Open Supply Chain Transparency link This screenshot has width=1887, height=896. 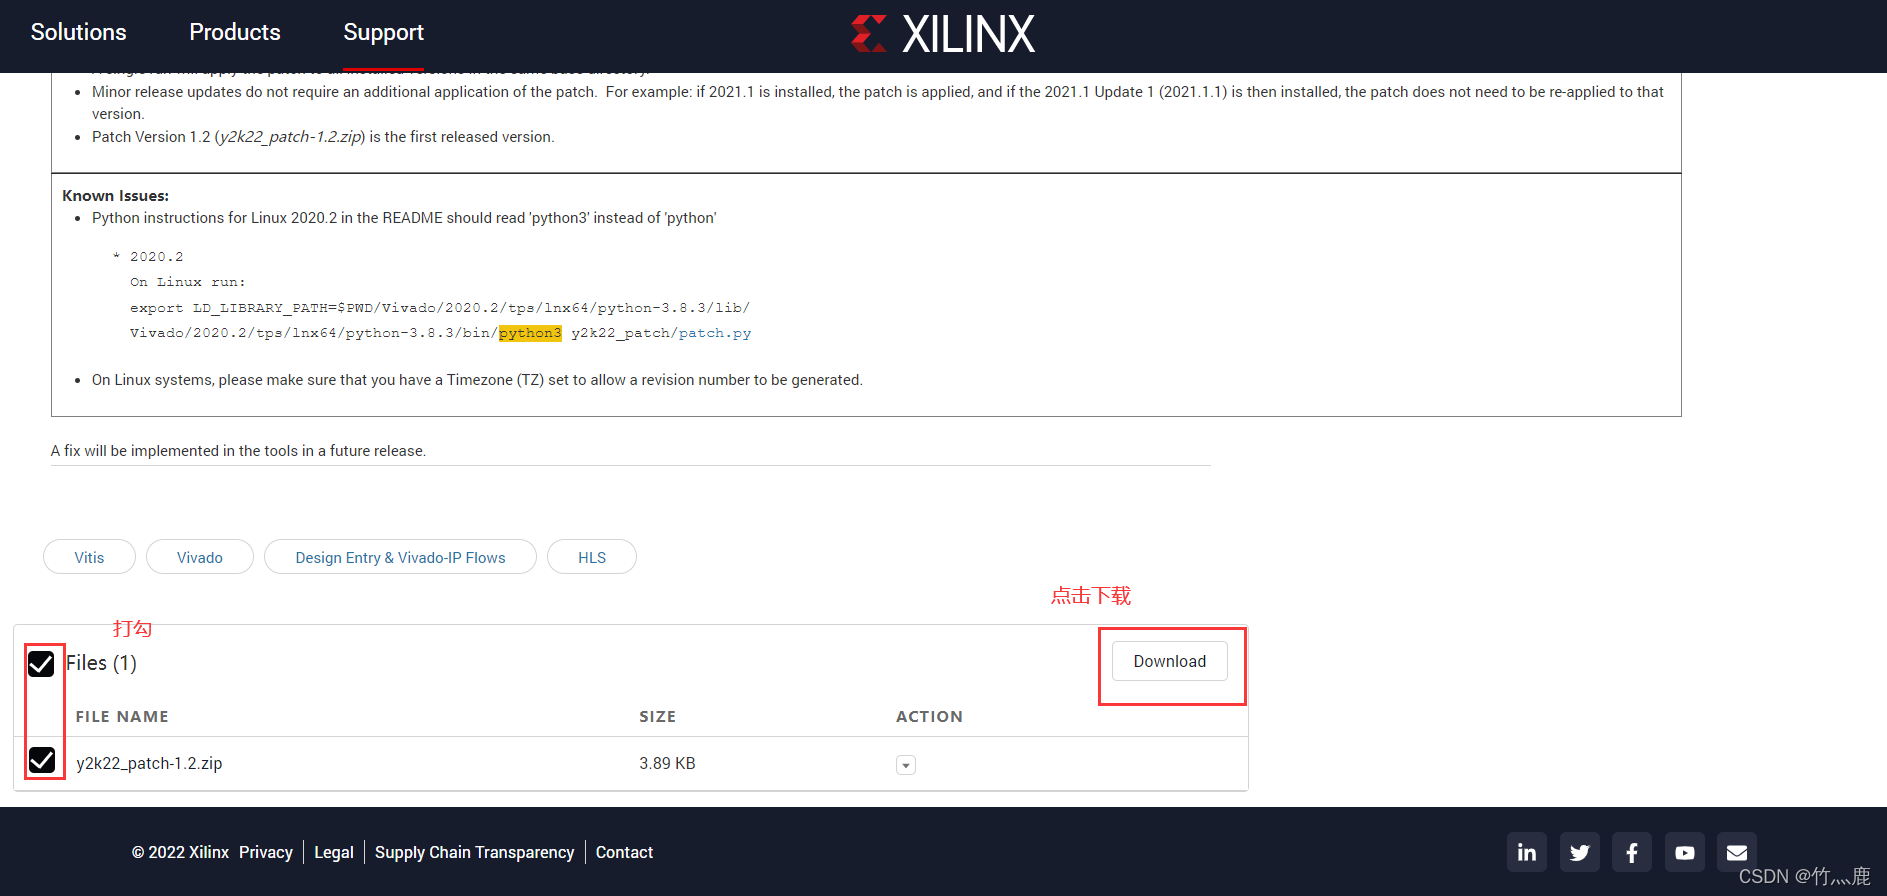tap(474, 852)
